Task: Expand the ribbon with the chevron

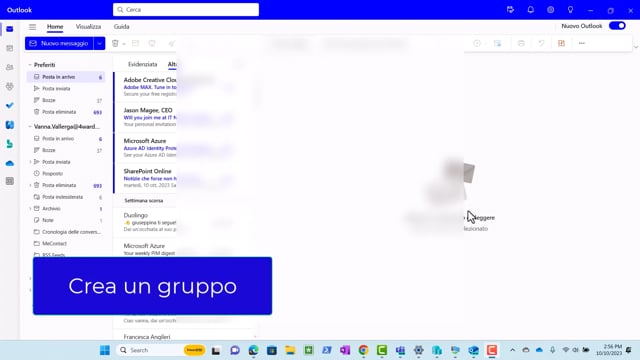Action: pyautogui.click(x=636, y=47)
